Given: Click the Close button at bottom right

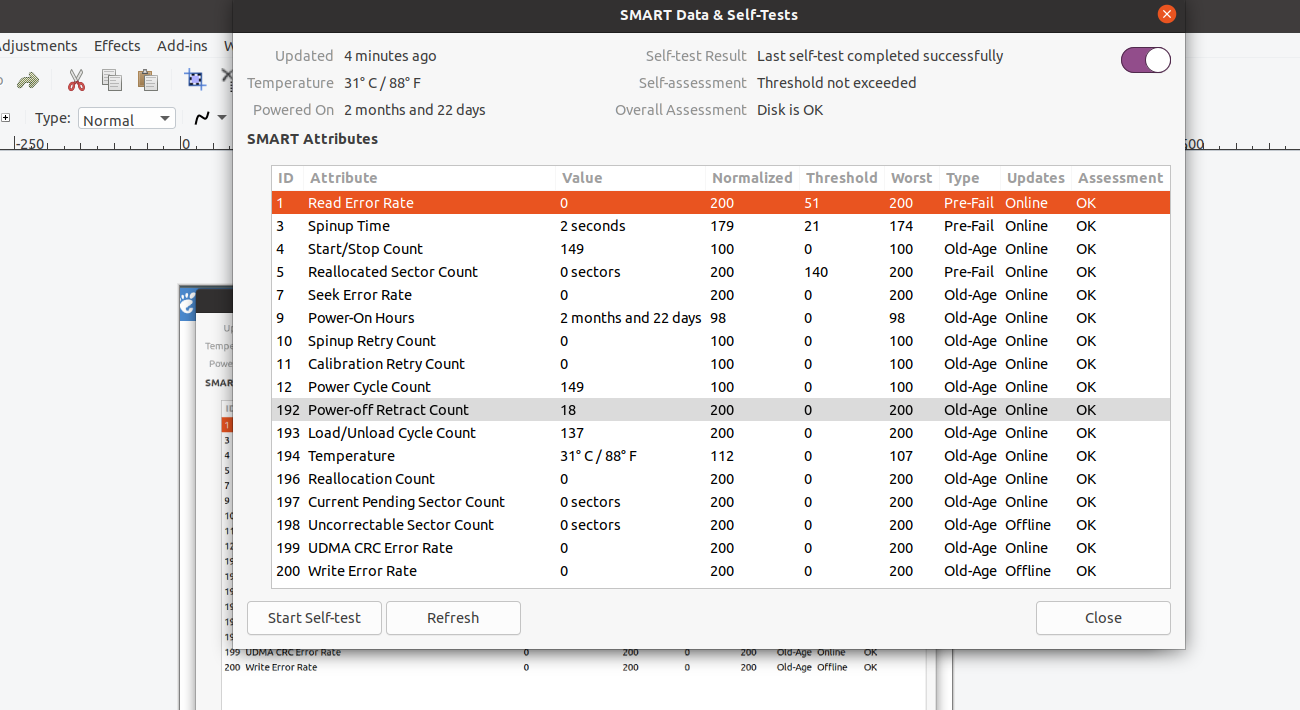Looking at the screenshot, I should 1103,618.
